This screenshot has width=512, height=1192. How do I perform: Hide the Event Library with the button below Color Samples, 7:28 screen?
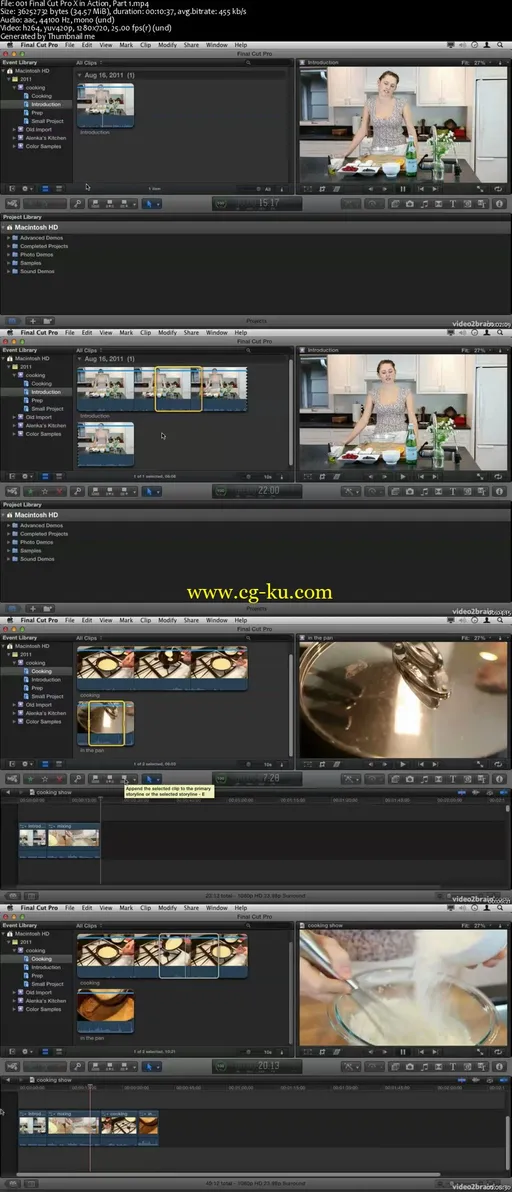click(x=11, y=764)
